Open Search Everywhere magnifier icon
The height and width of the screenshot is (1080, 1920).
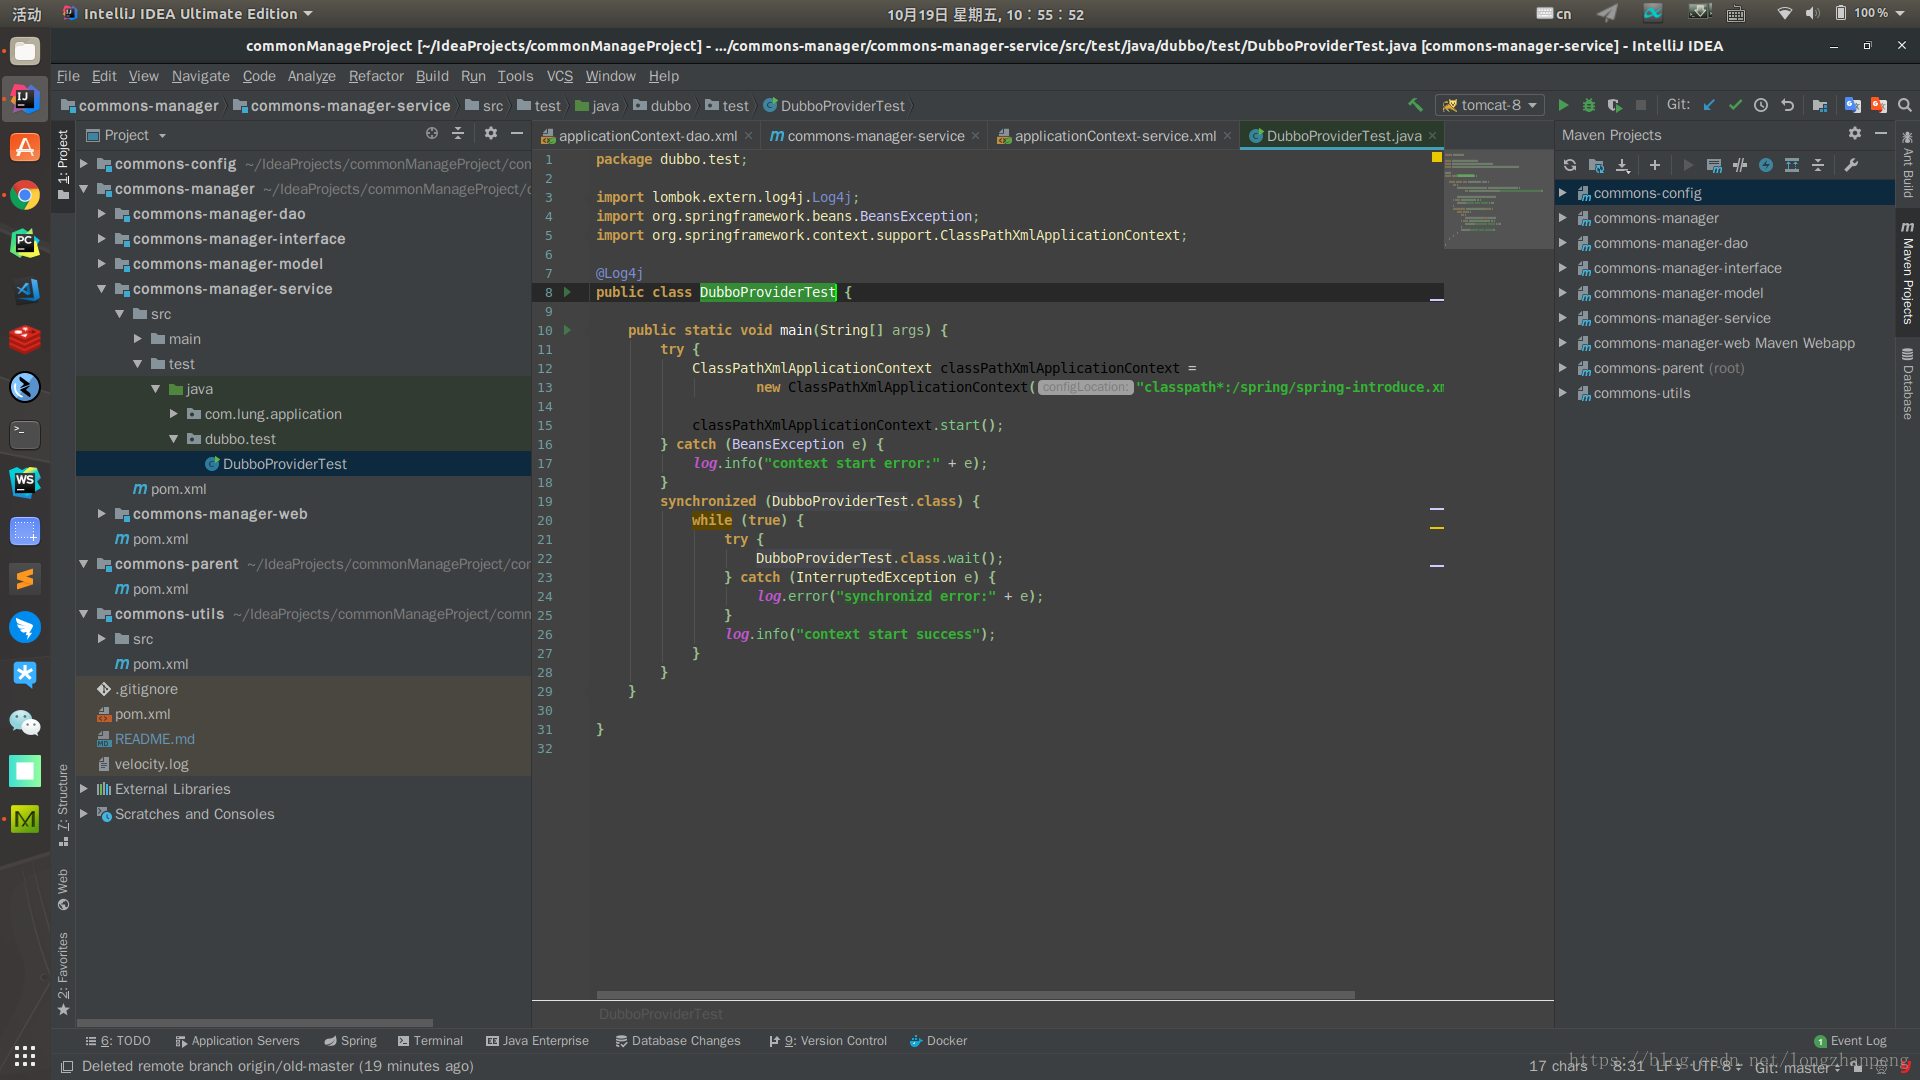[1905, 105]
